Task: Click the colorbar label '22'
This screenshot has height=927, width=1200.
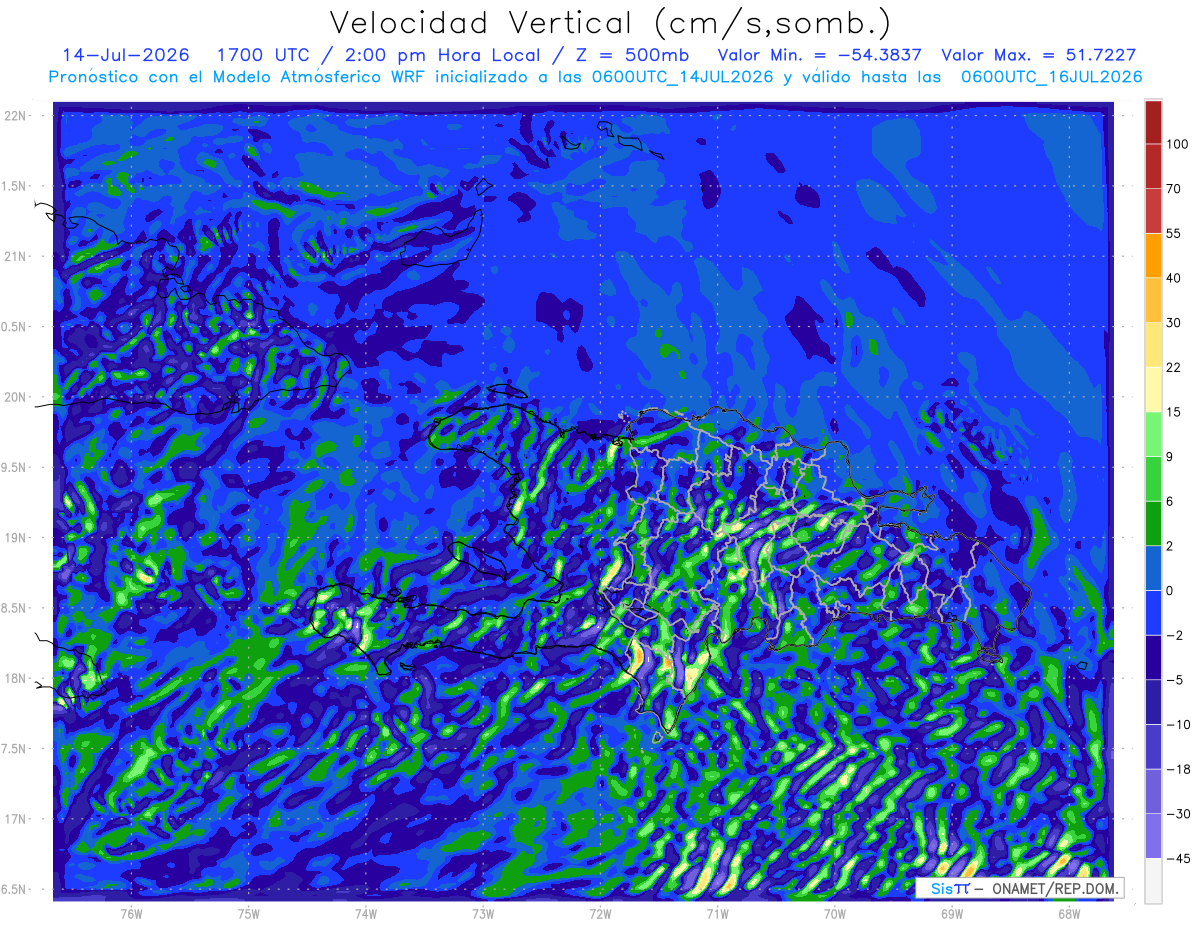Action: pos(1174,367)
